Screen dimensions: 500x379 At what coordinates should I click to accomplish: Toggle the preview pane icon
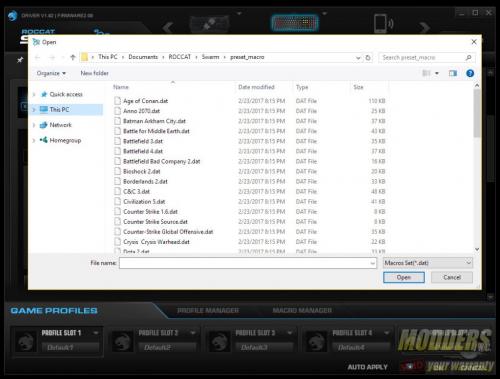tap(453, 73)
